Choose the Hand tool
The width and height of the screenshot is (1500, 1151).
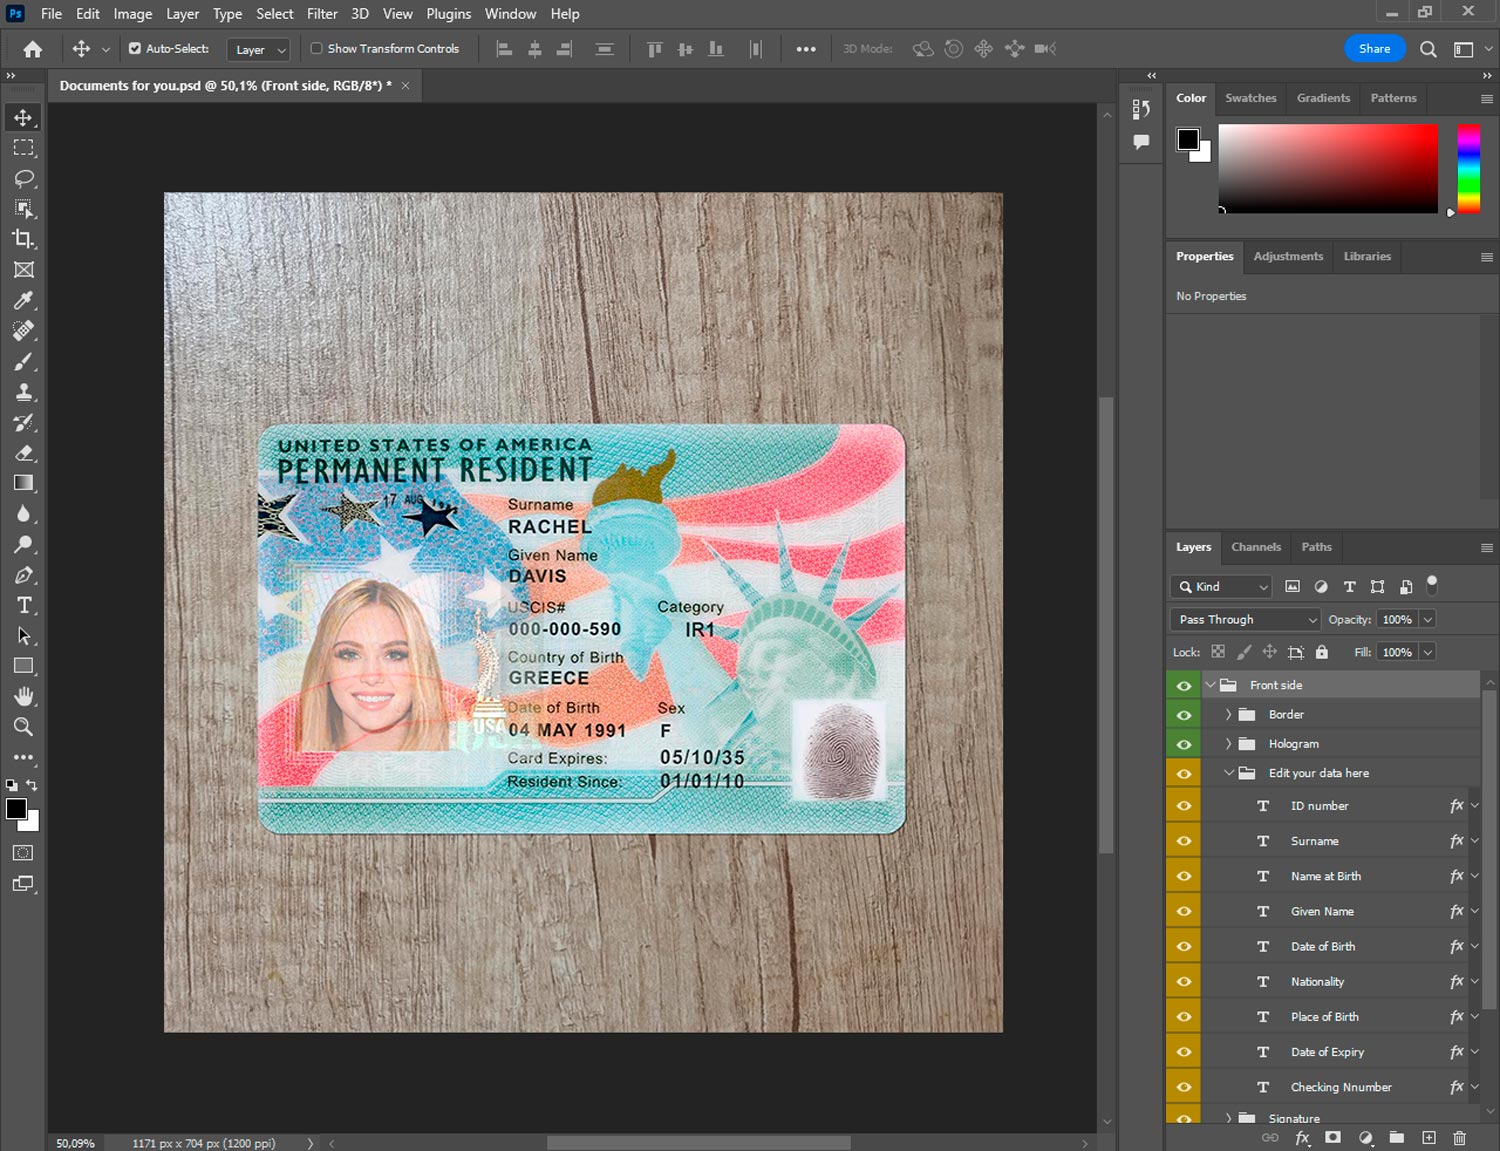pos(23,696)
